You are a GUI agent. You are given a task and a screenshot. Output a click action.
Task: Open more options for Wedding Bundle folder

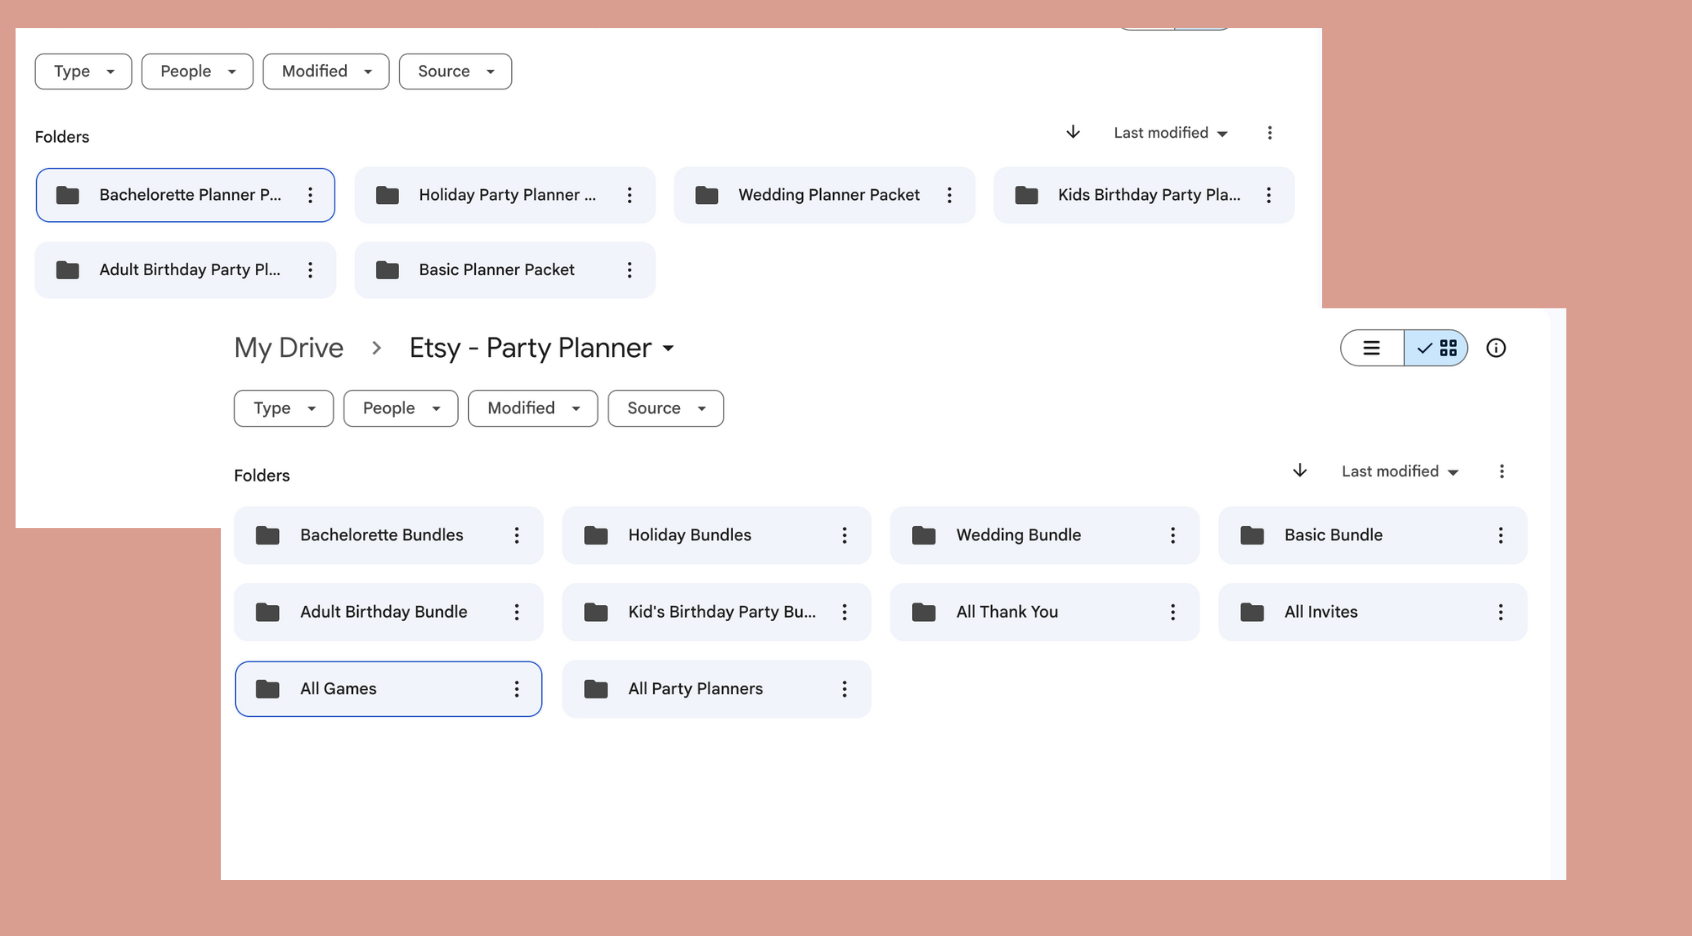click(x=1173, y=536)
